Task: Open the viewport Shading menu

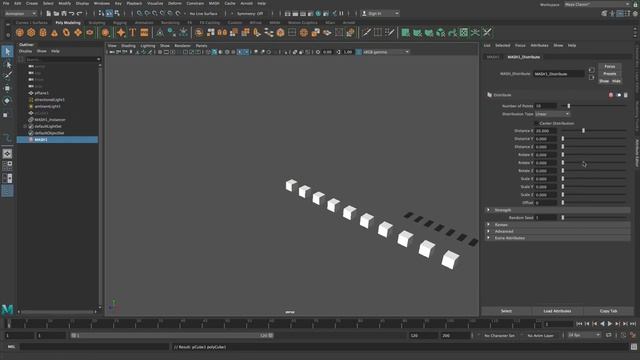Action: pyautogui.click(x=128, y=46)
